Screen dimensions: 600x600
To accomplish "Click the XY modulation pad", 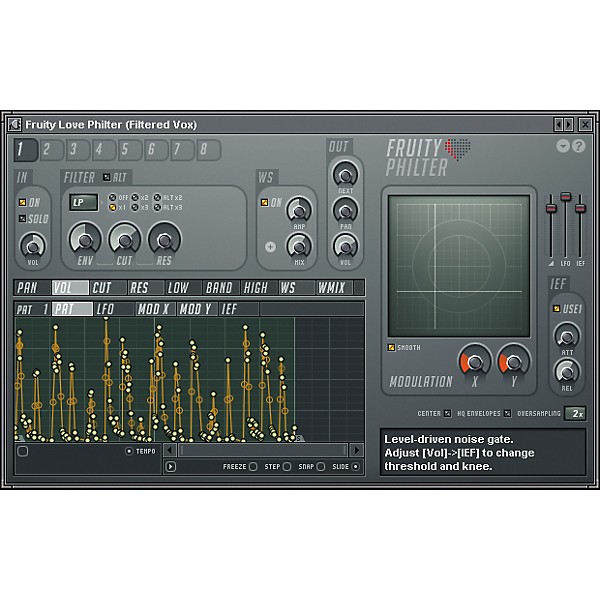I will pos(459,266).
